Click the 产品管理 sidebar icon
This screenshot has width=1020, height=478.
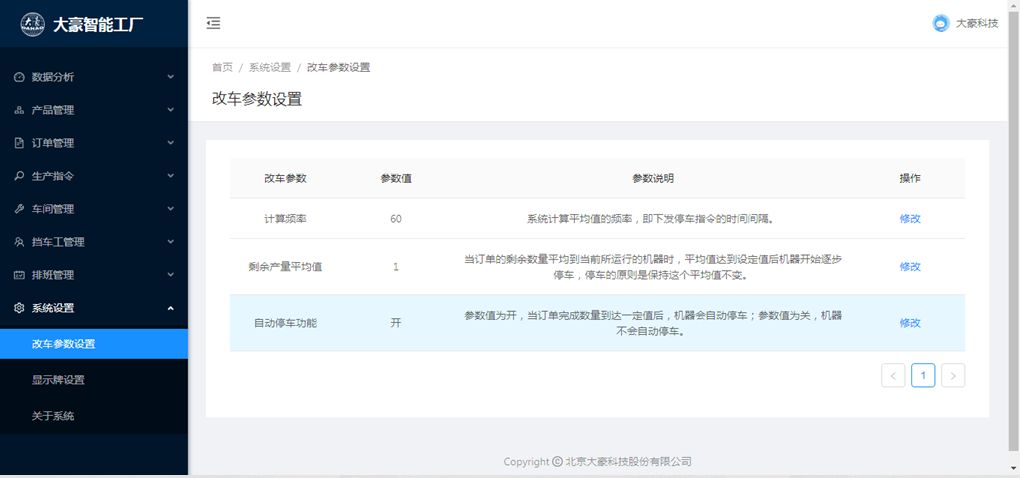point(19,110)
